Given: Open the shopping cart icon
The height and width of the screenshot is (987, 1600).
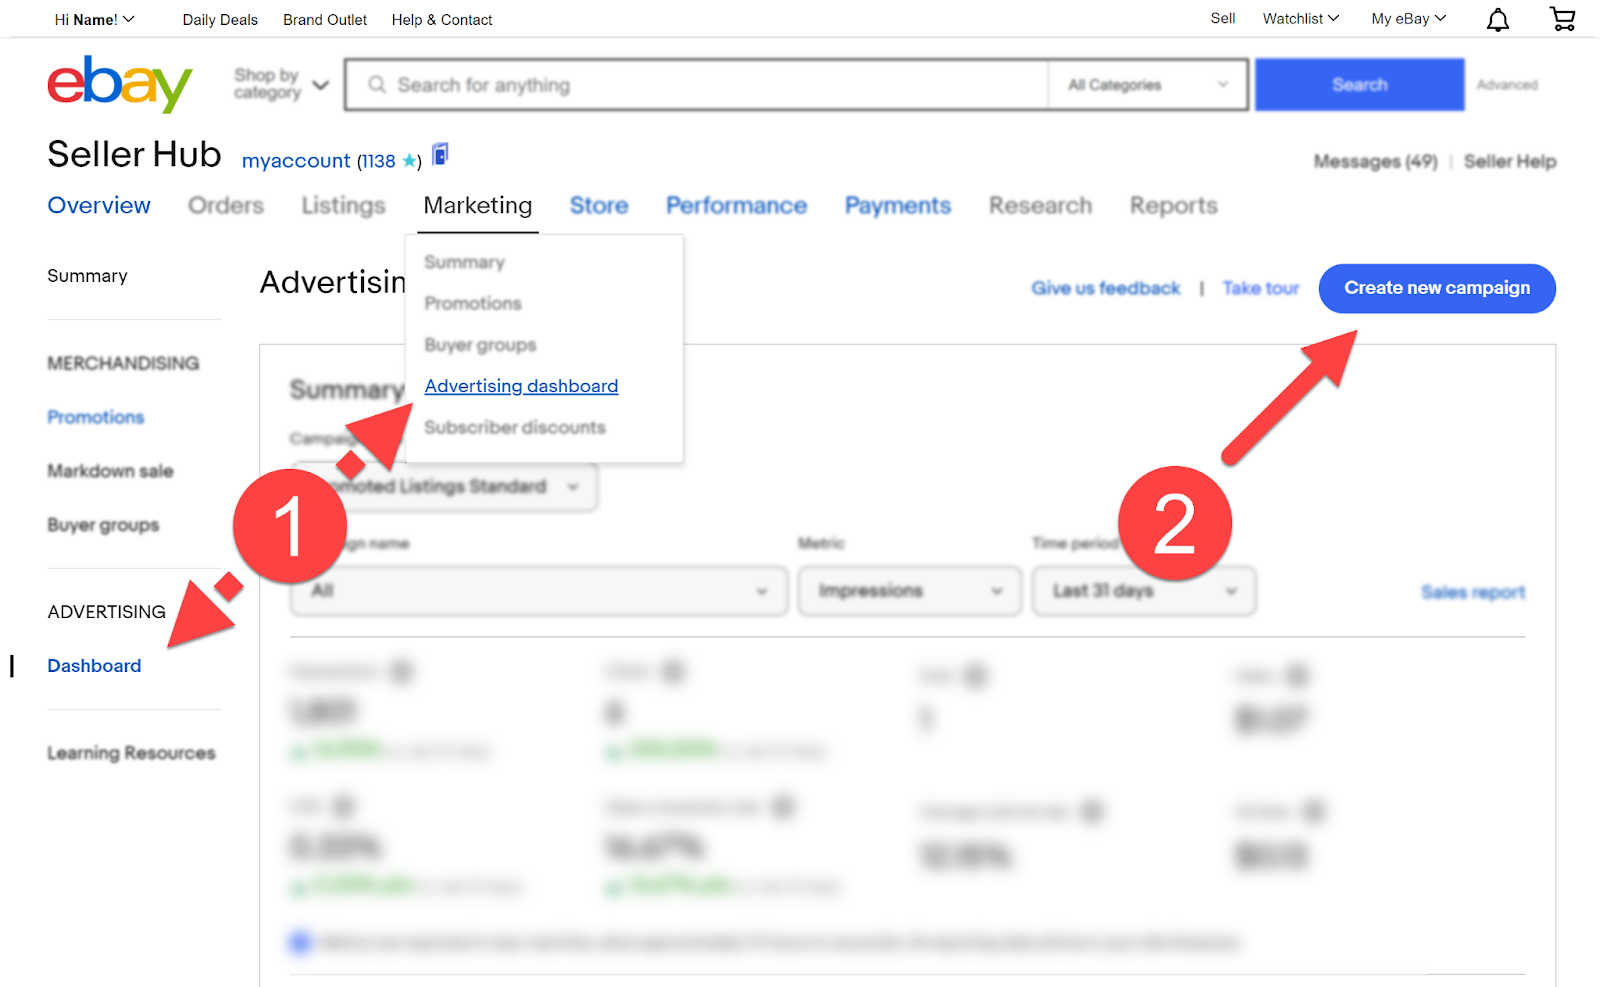Looking at the screenshot, I should point(1562,19).
